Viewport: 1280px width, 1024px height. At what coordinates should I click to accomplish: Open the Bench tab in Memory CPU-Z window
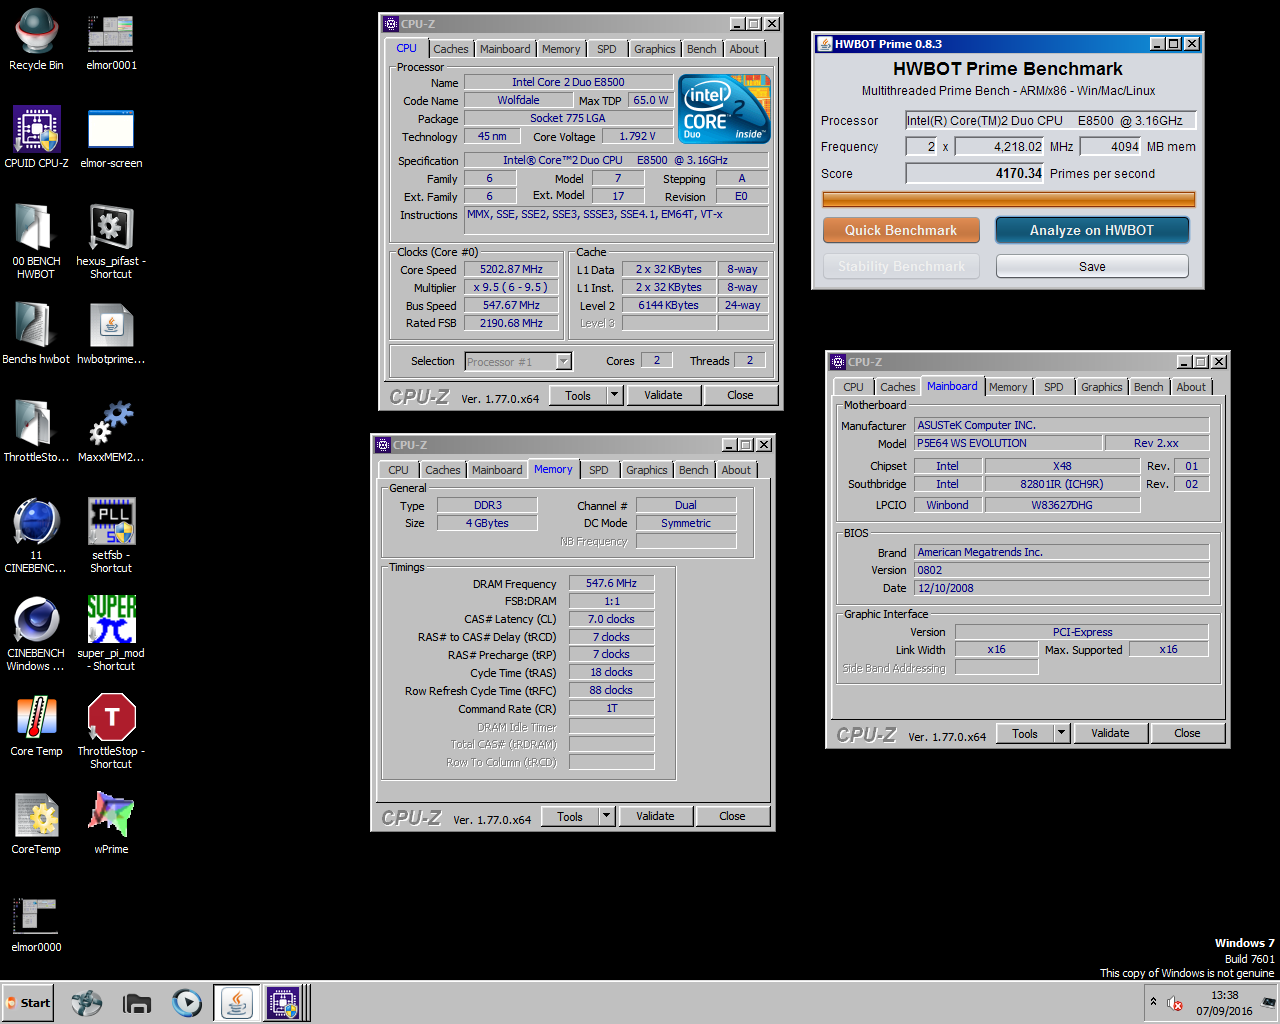tap(693, 470)
